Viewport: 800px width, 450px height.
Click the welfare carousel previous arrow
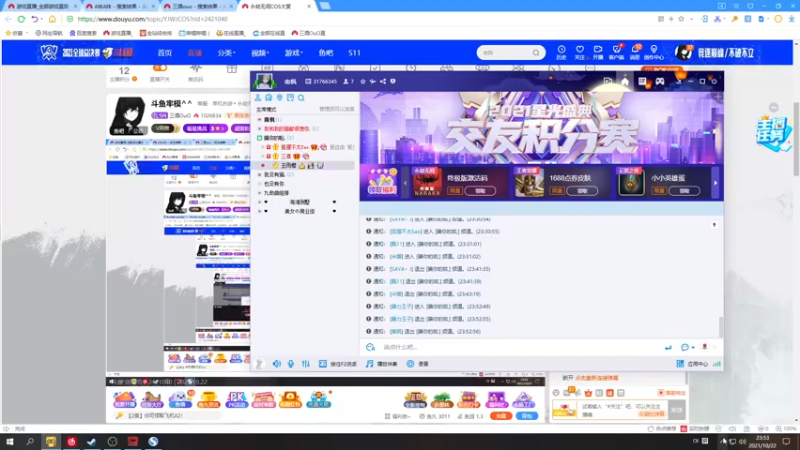[406, 183]
